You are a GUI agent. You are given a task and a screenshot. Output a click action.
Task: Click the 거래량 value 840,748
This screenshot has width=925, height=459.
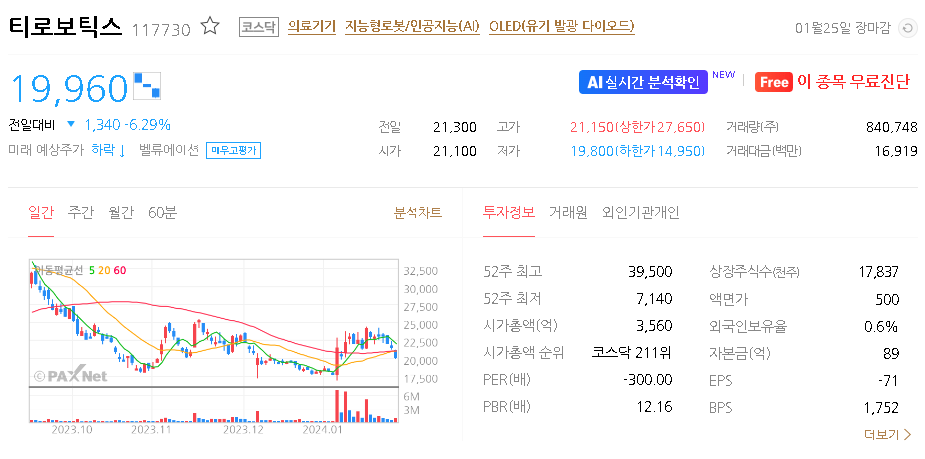pos(891,127)
